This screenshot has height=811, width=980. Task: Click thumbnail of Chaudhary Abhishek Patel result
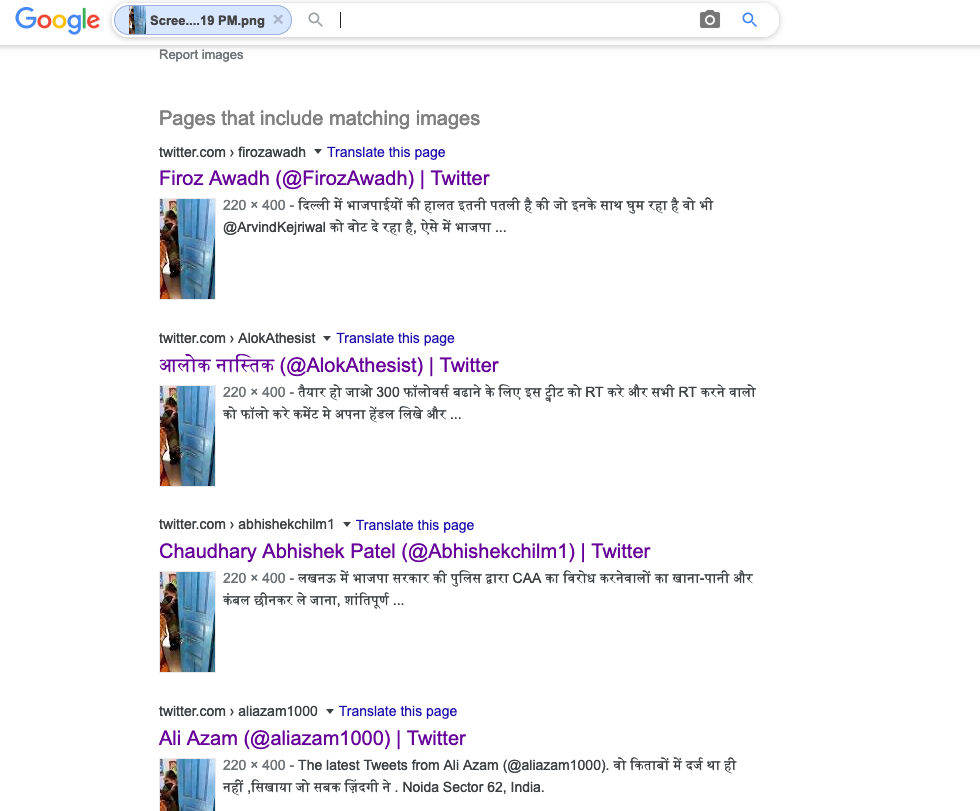[x=187, y=621]
